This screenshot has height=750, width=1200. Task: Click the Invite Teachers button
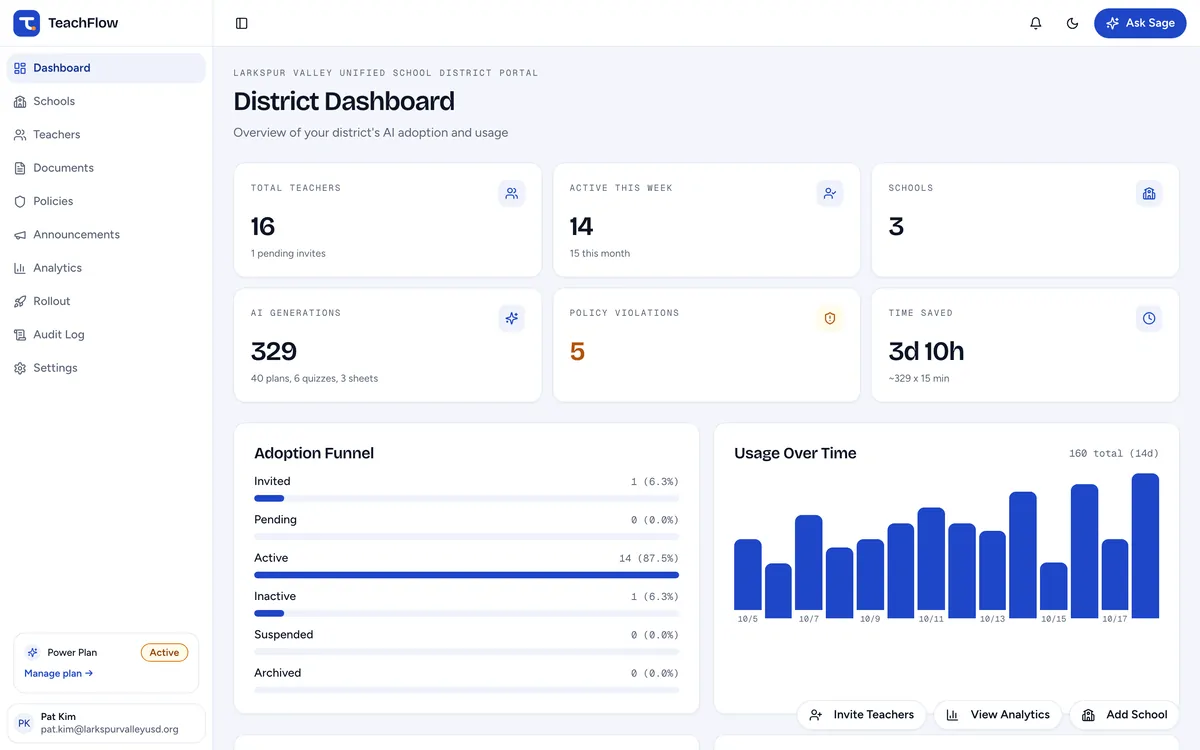(x=862, y=715)
